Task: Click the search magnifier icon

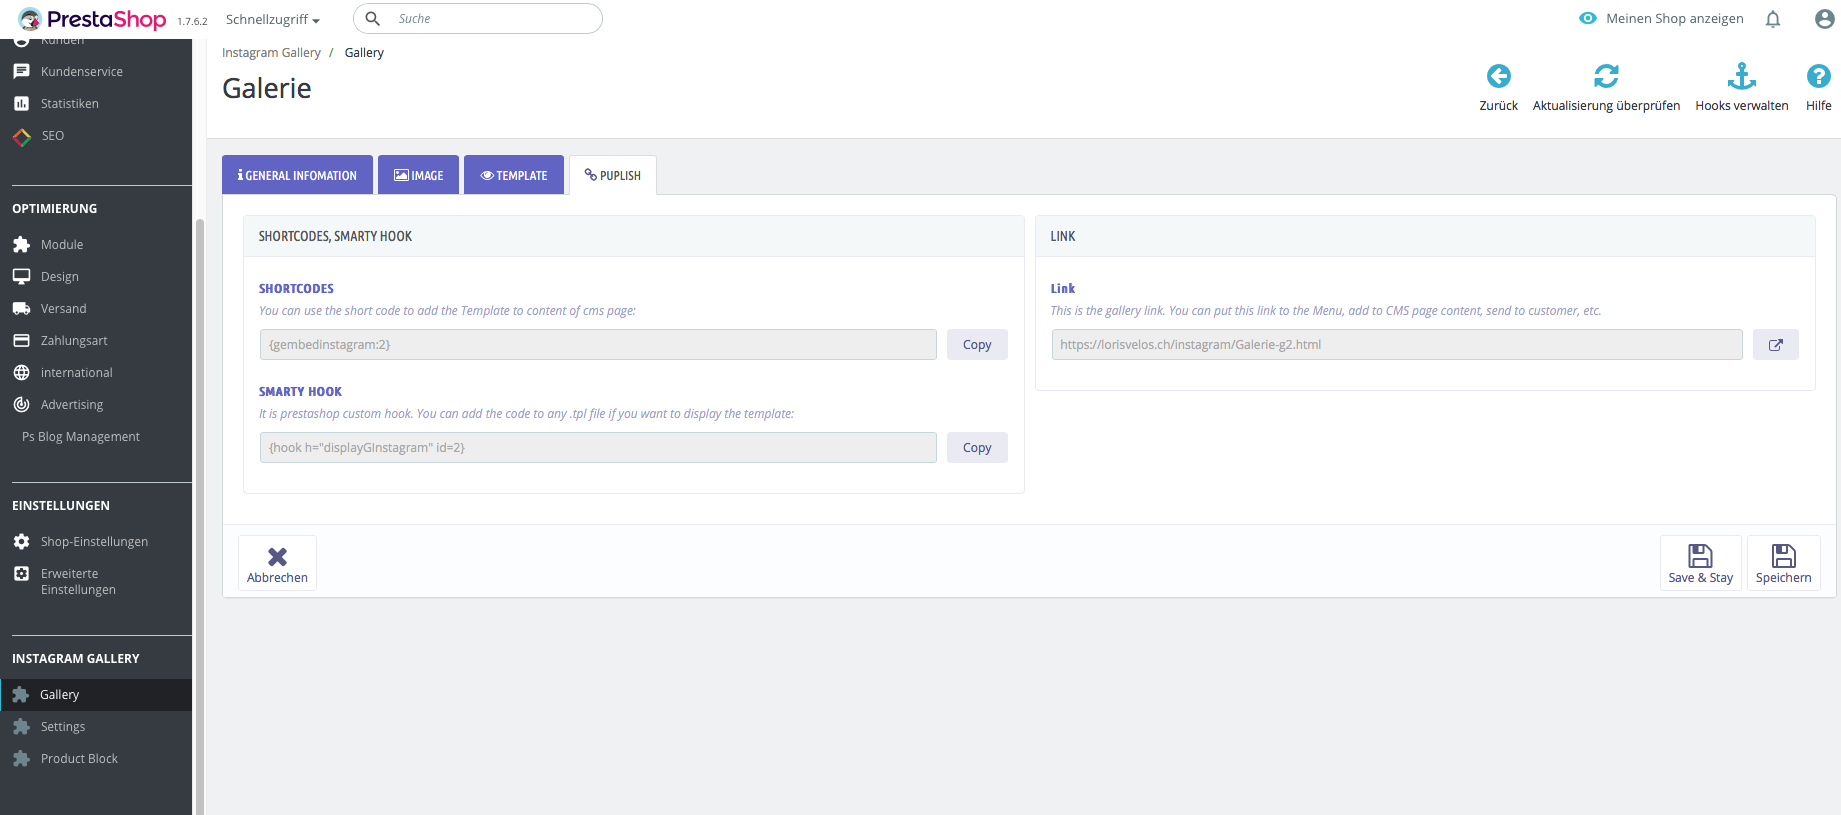Action: pos(372,18)
